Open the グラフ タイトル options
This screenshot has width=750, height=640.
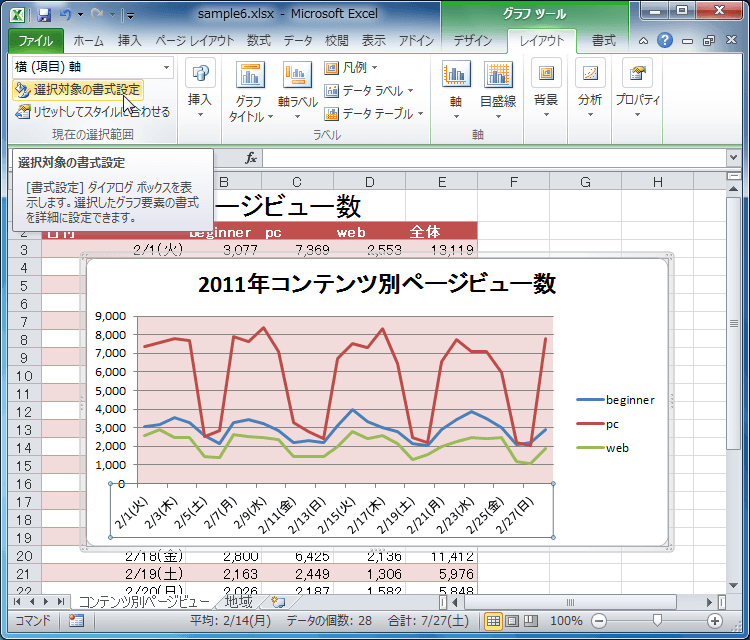click(249, 92)
